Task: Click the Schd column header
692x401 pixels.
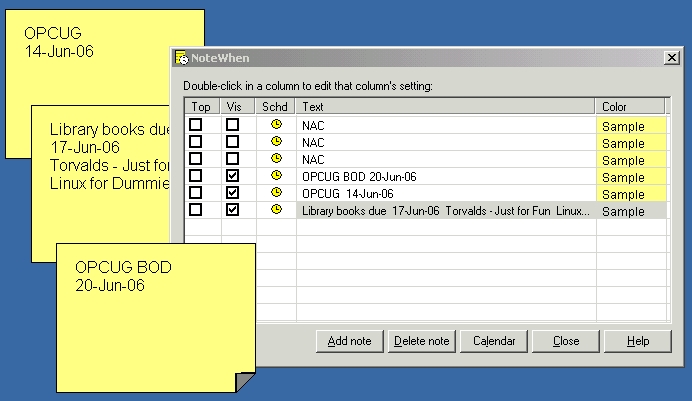Action: click(275, 106)
